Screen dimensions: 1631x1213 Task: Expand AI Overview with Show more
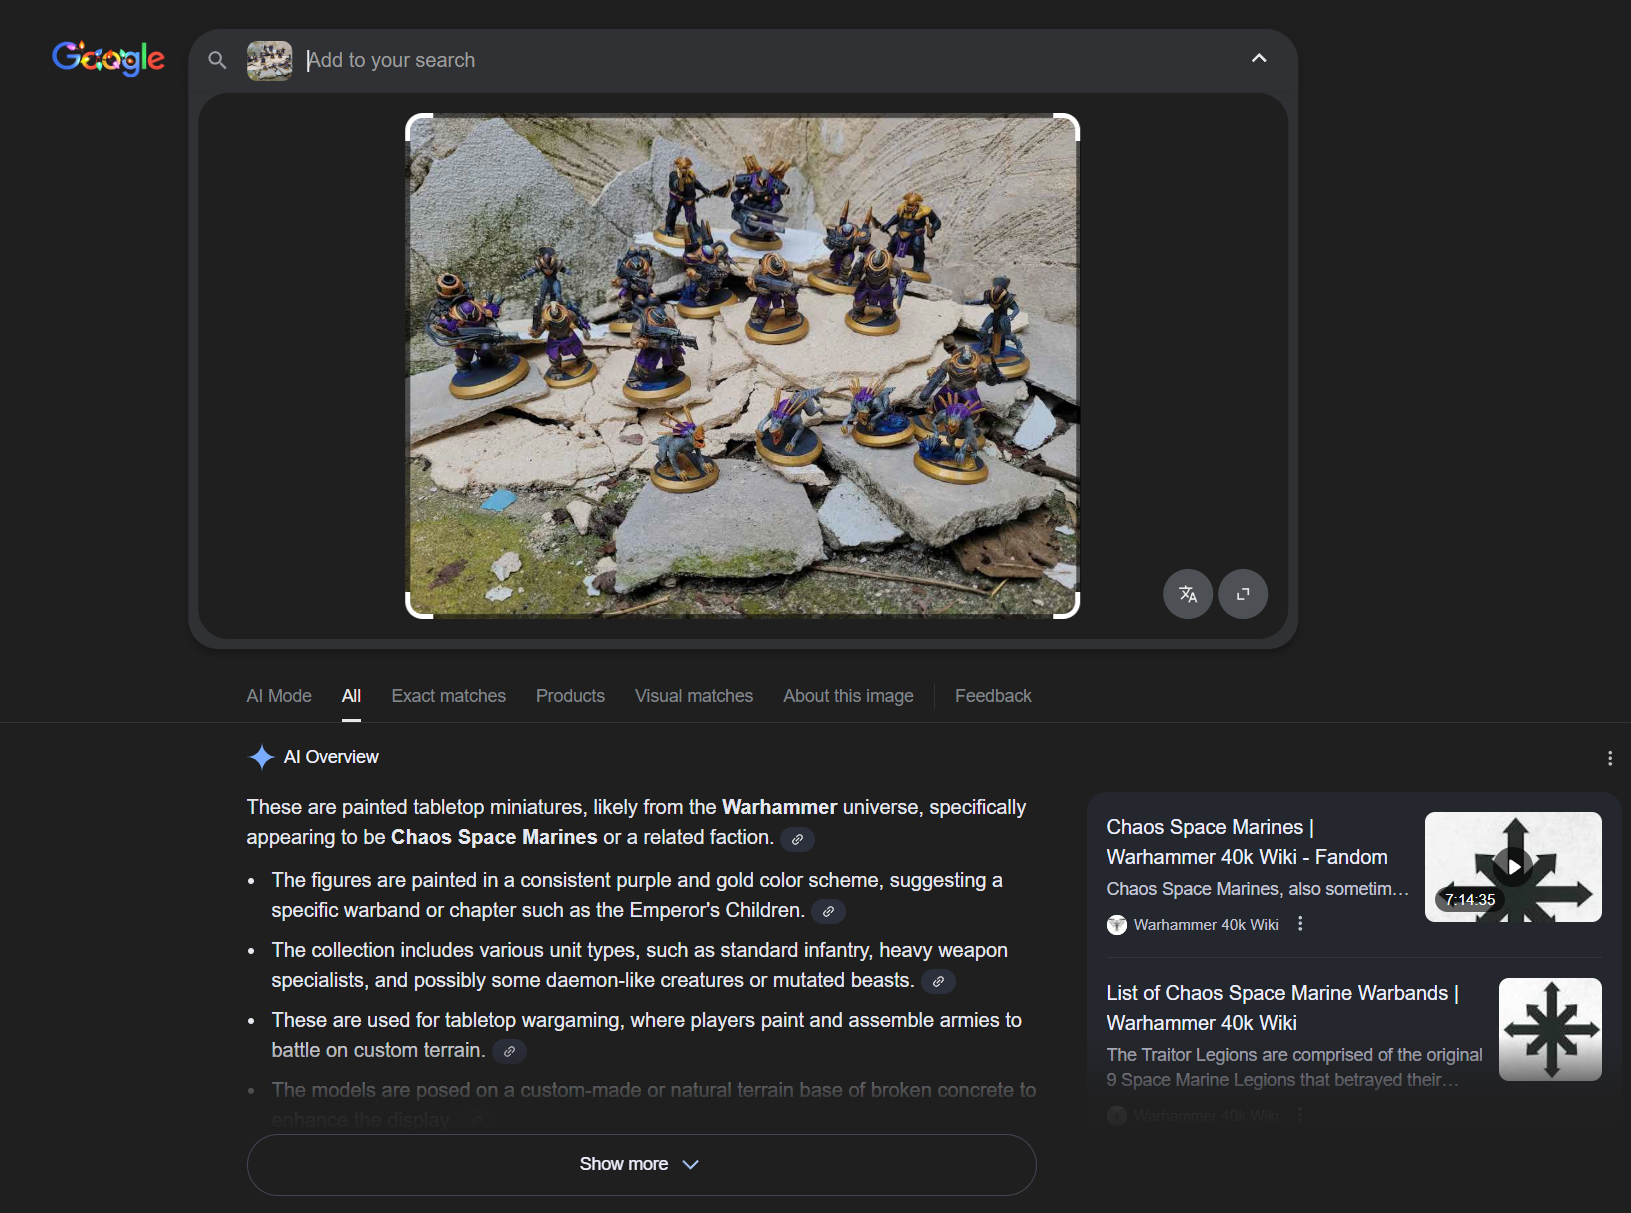point(641,1164)
